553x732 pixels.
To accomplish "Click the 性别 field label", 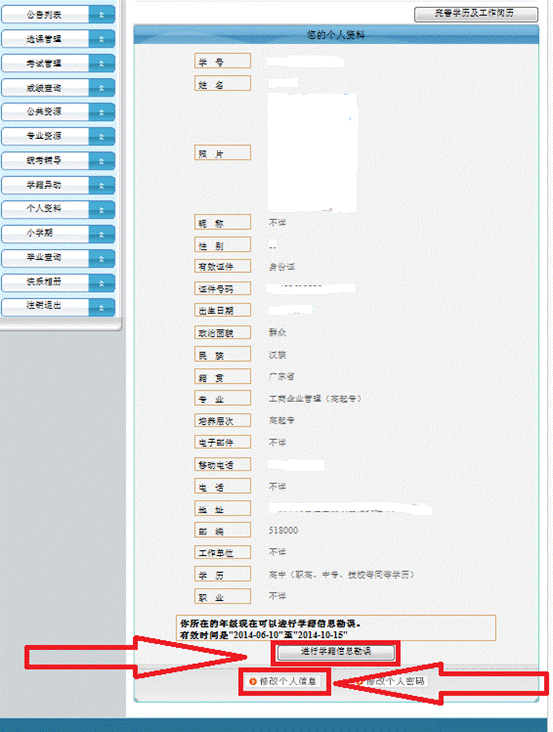I will (x=223, y=245).
